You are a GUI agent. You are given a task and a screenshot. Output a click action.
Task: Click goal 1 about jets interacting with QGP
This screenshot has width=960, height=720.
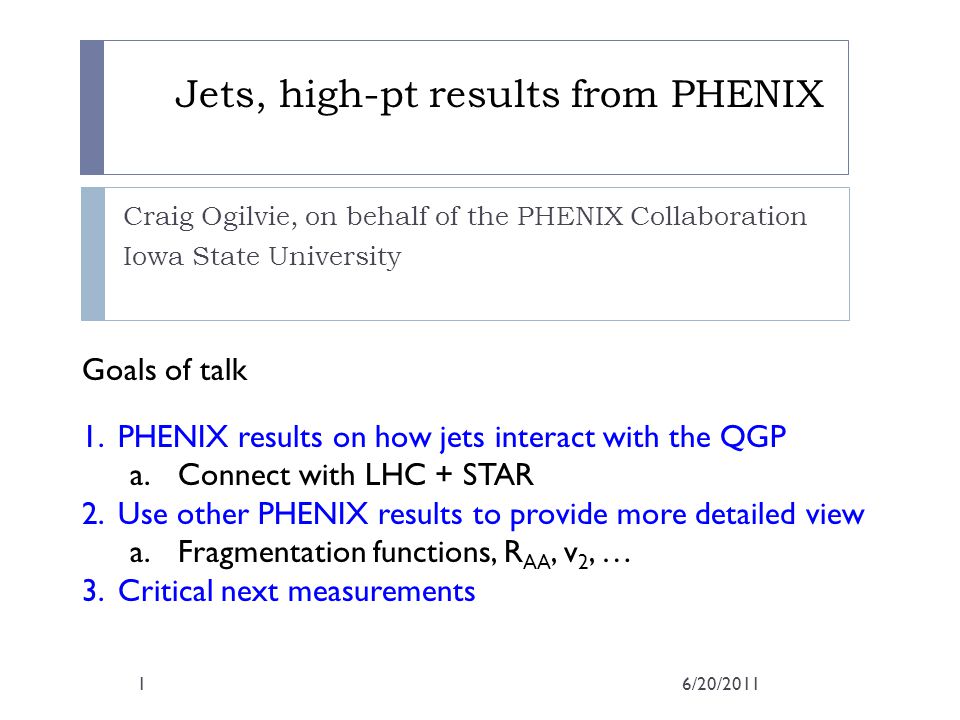click(x=434, y=438)
